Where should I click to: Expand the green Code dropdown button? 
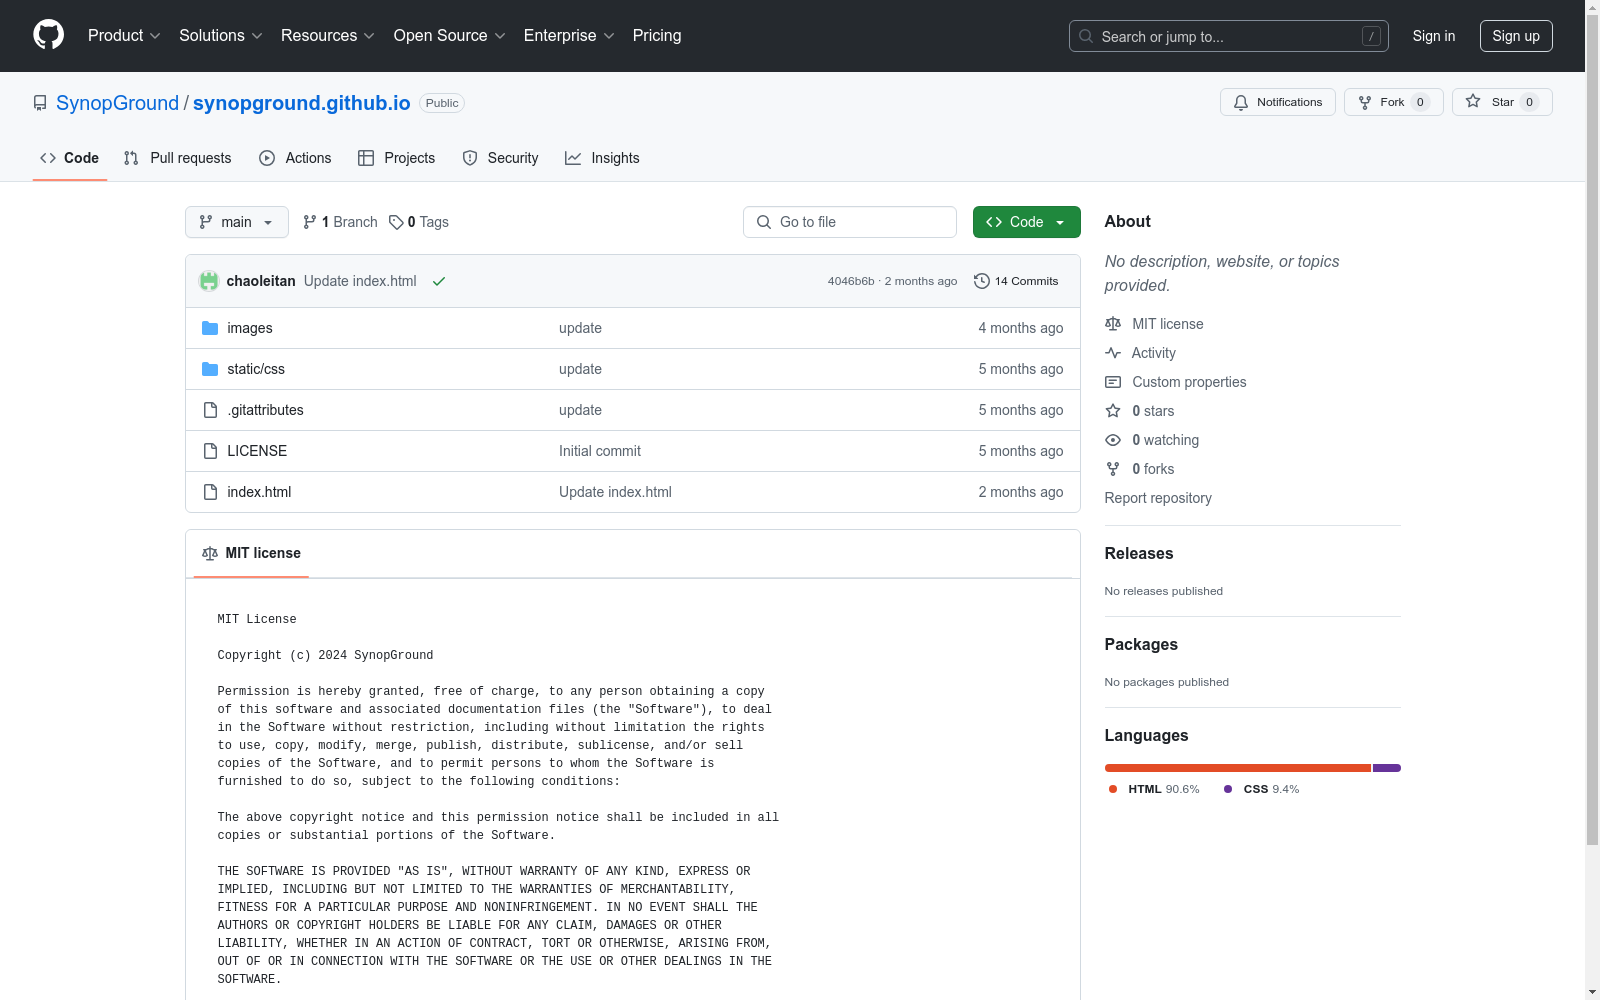point(1027,222)
